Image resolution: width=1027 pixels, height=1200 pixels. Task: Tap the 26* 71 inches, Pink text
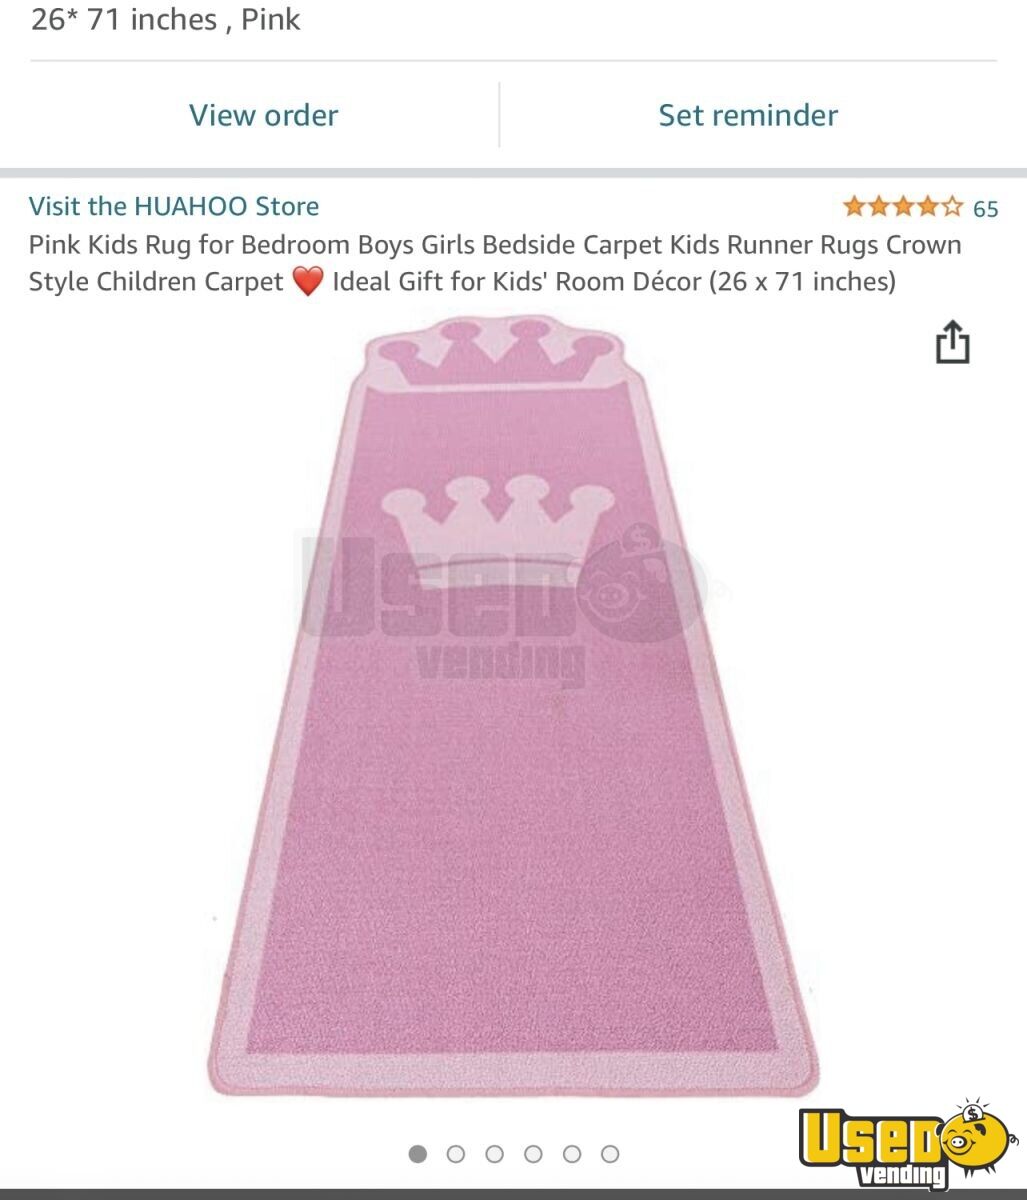165,19
